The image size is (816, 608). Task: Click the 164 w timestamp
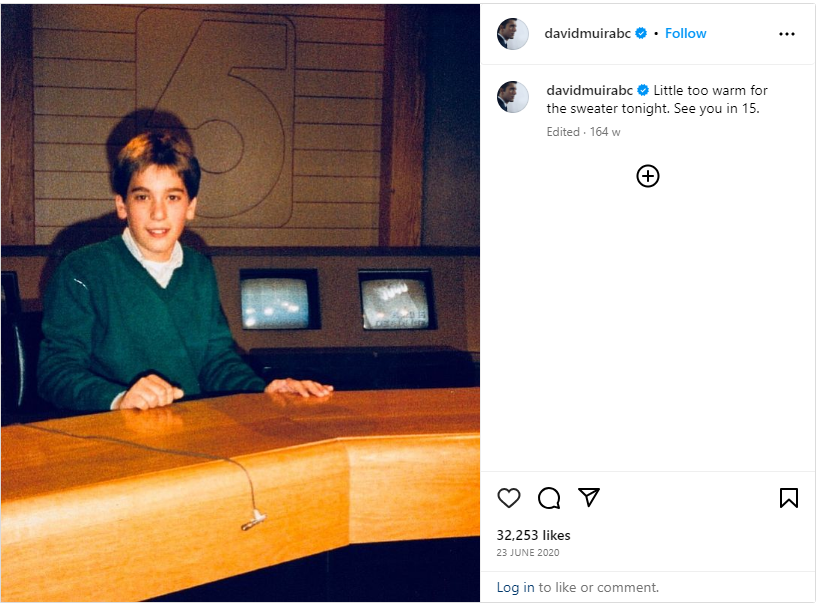[605, 132]
